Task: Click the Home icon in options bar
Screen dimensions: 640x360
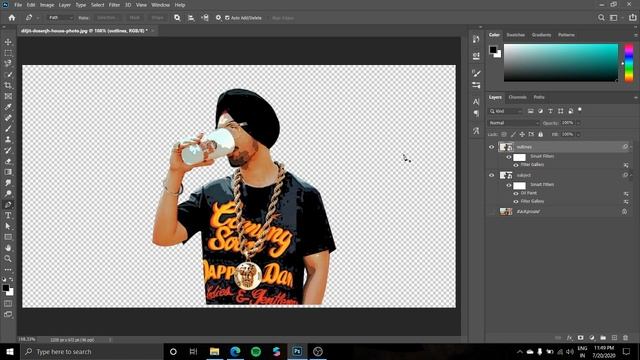Action: [12, 18]
